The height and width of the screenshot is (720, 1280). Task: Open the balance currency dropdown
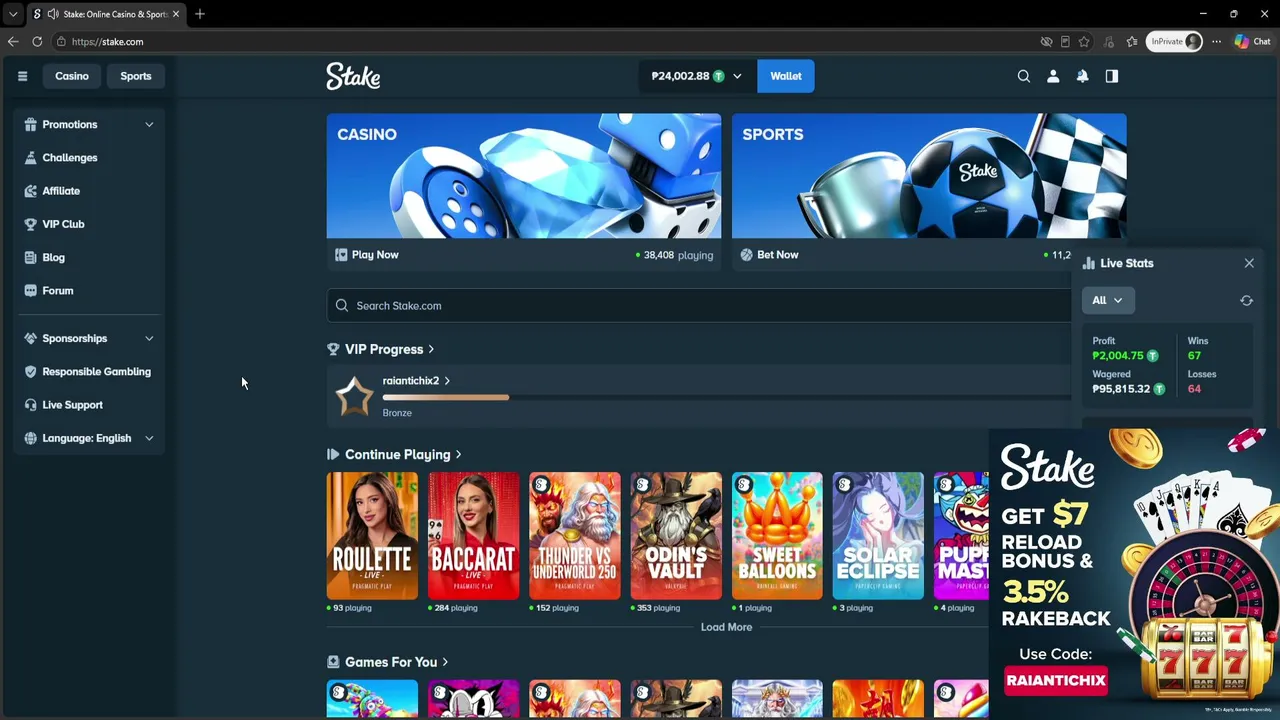pos(697,76)
